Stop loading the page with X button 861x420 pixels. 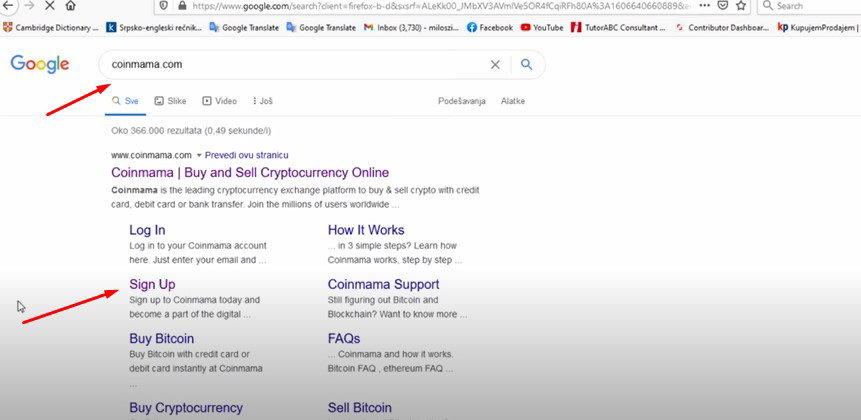[49, 5]
